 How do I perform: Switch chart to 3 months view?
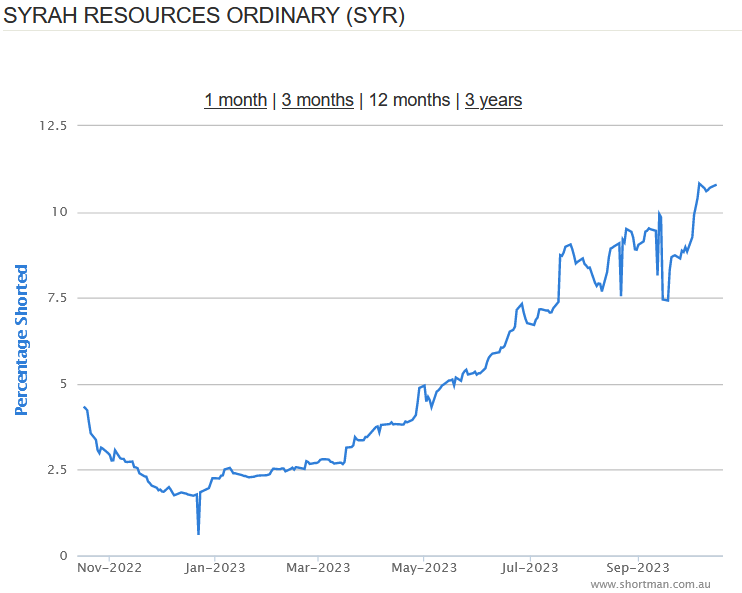317,100
